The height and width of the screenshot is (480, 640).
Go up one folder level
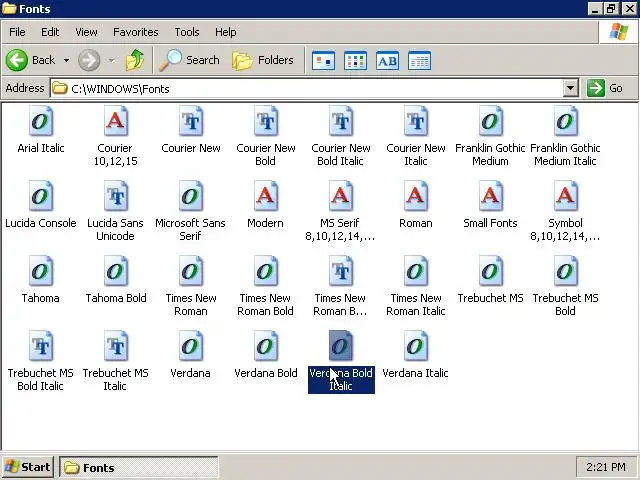tap(135, 60)
